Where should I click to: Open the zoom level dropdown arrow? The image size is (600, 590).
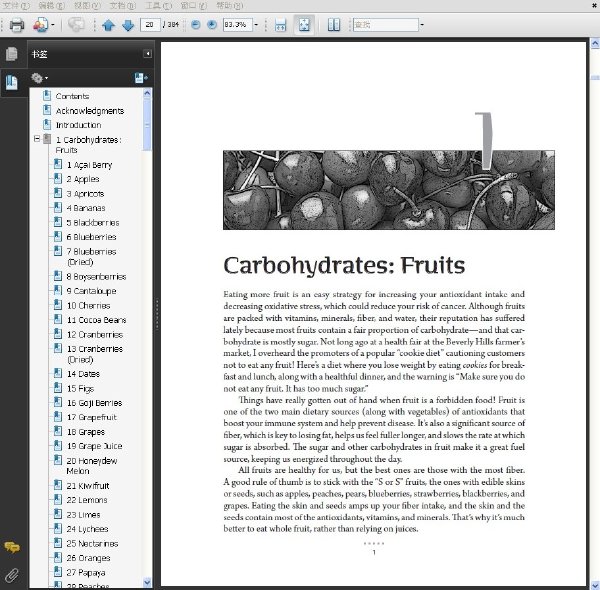pos(256,25)
